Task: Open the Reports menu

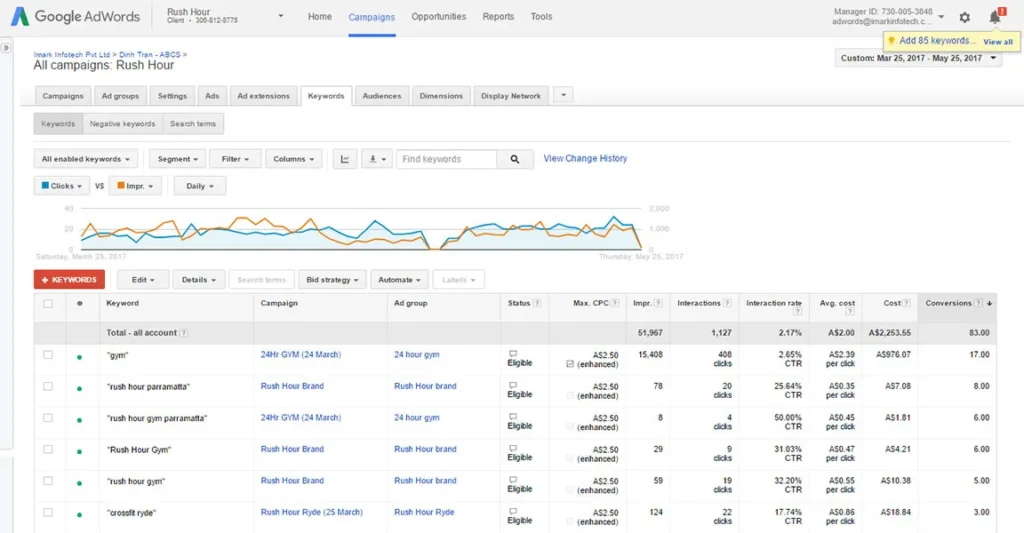Action: [x=498, y=16]
